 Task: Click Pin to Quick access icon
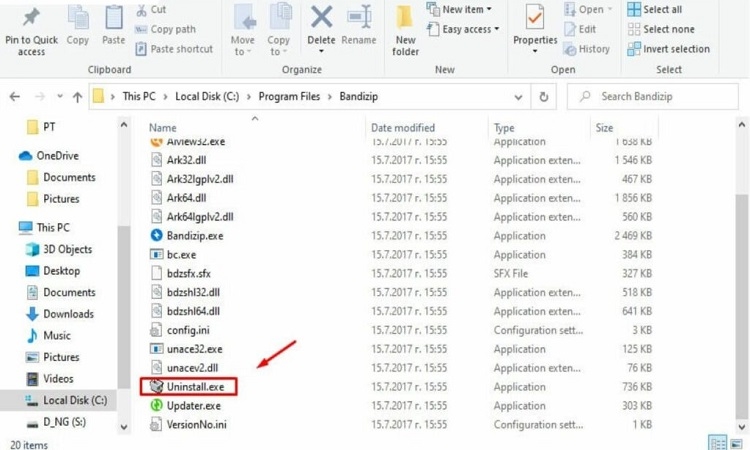(x=32, y=18)
